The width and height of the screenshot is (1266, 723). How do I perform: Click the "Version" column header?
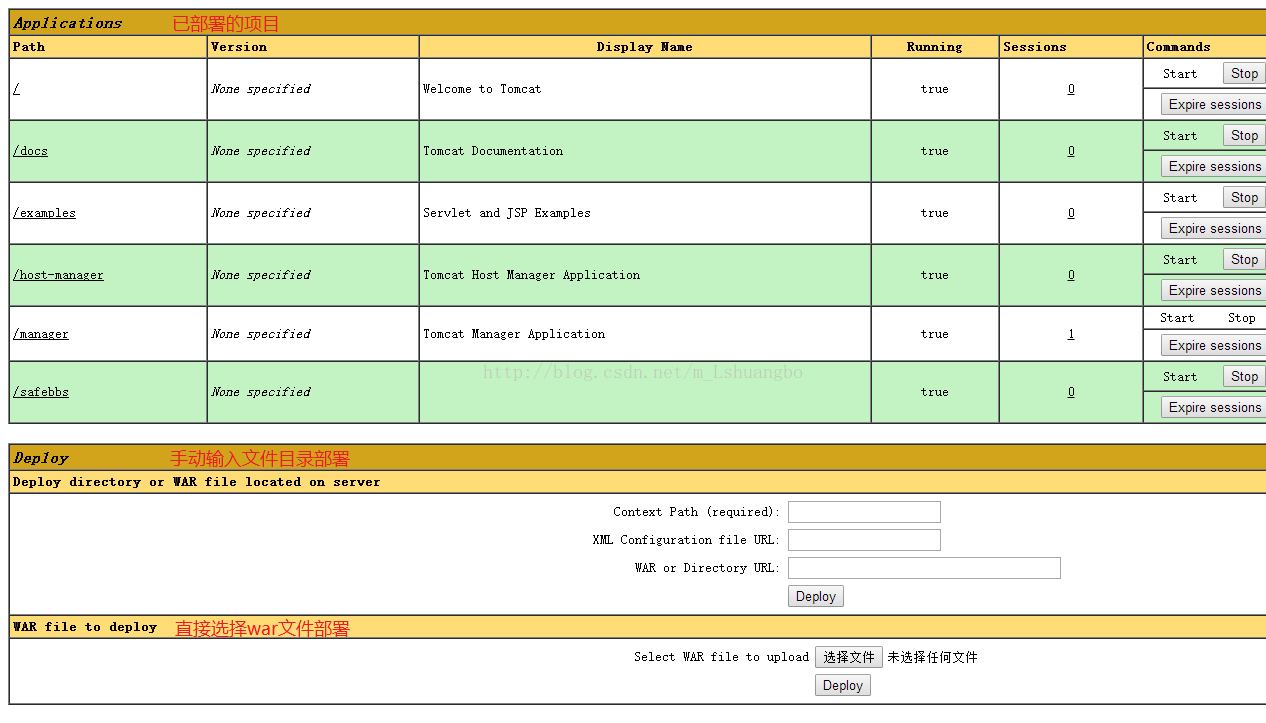click(x=239, y=47)
